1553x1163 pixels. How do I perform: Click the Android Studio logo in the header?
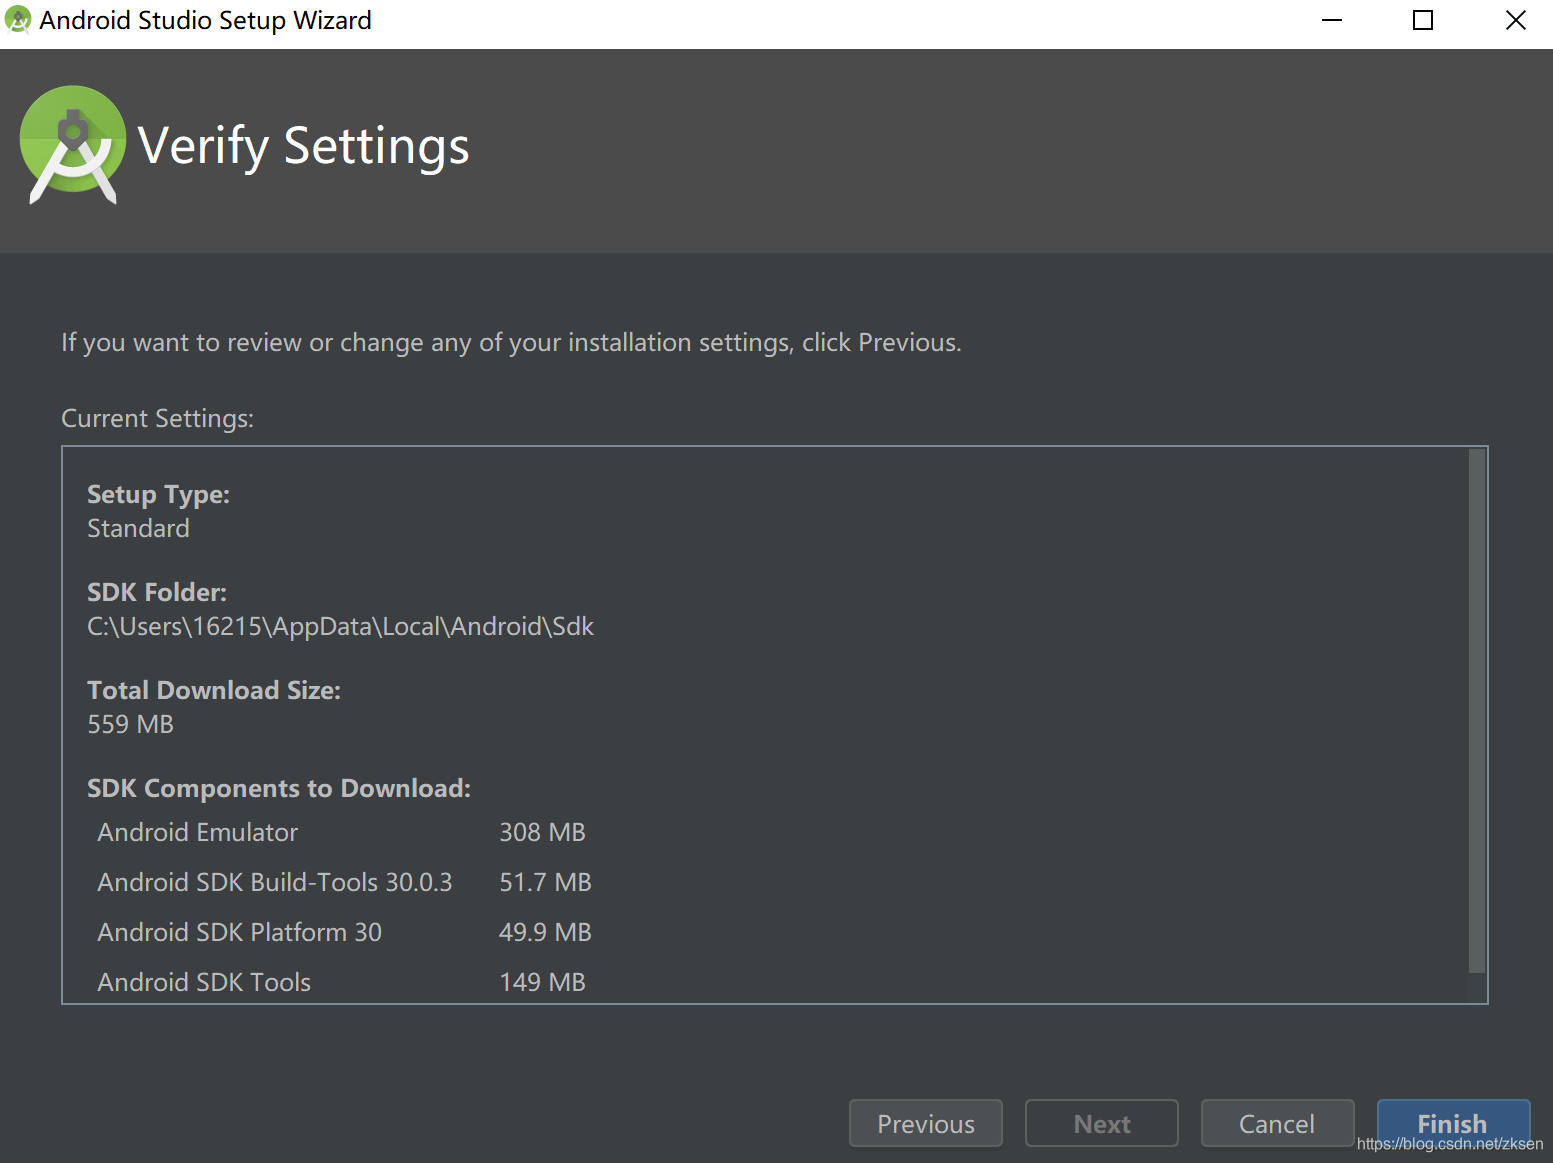tap(73, 145)
